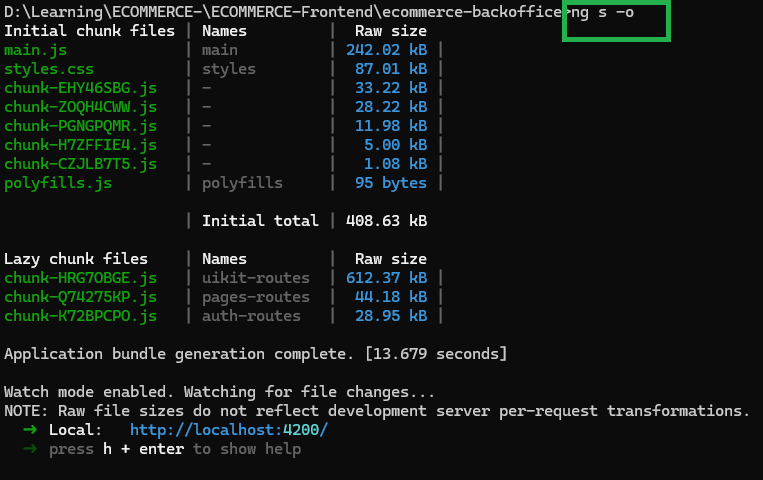Click the polyfills.js file name

tap(58, 183)
